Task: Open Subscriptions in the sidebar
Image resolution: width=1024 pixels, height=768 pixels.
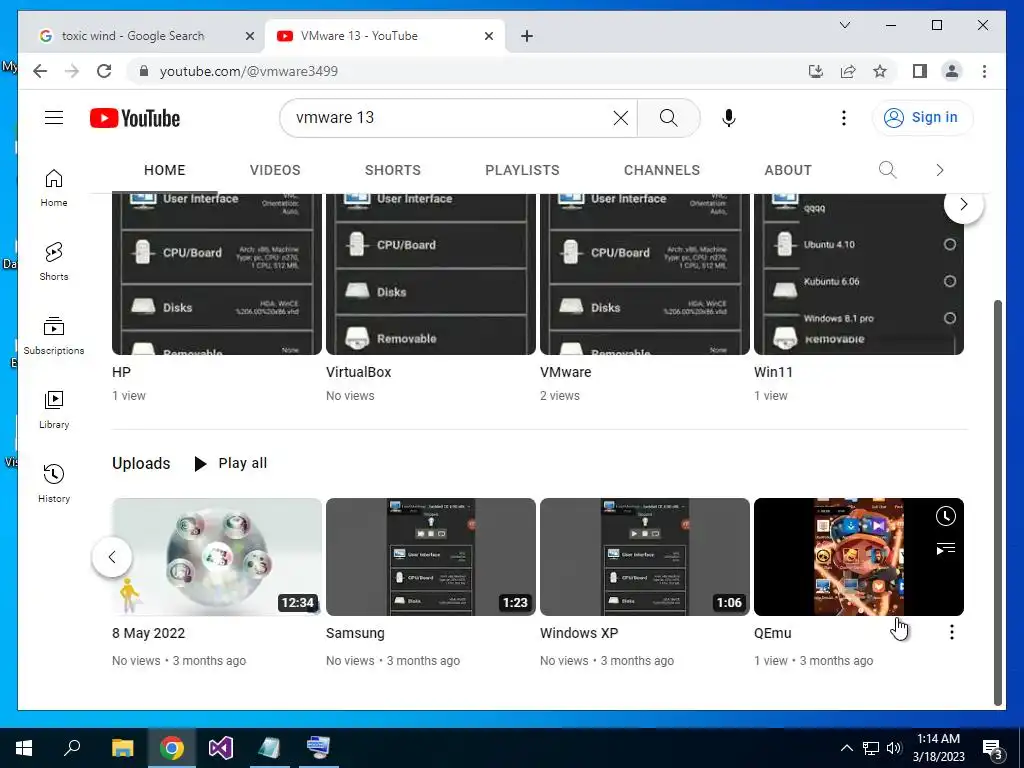Action: pyautogui.click(x=54, y=336)
